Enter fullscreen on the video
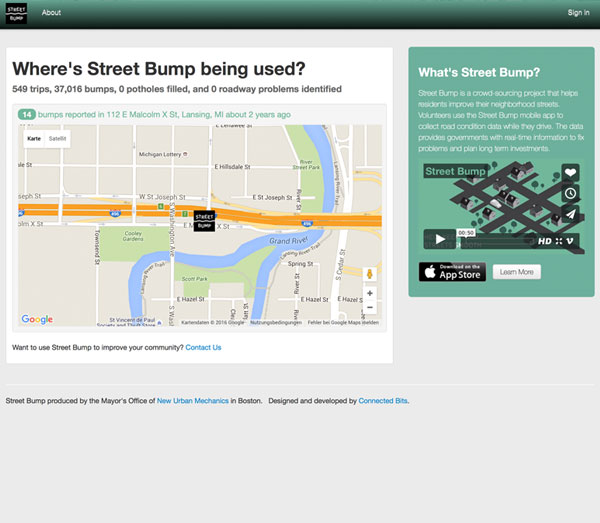600x523 pixels. click(559, 241)
